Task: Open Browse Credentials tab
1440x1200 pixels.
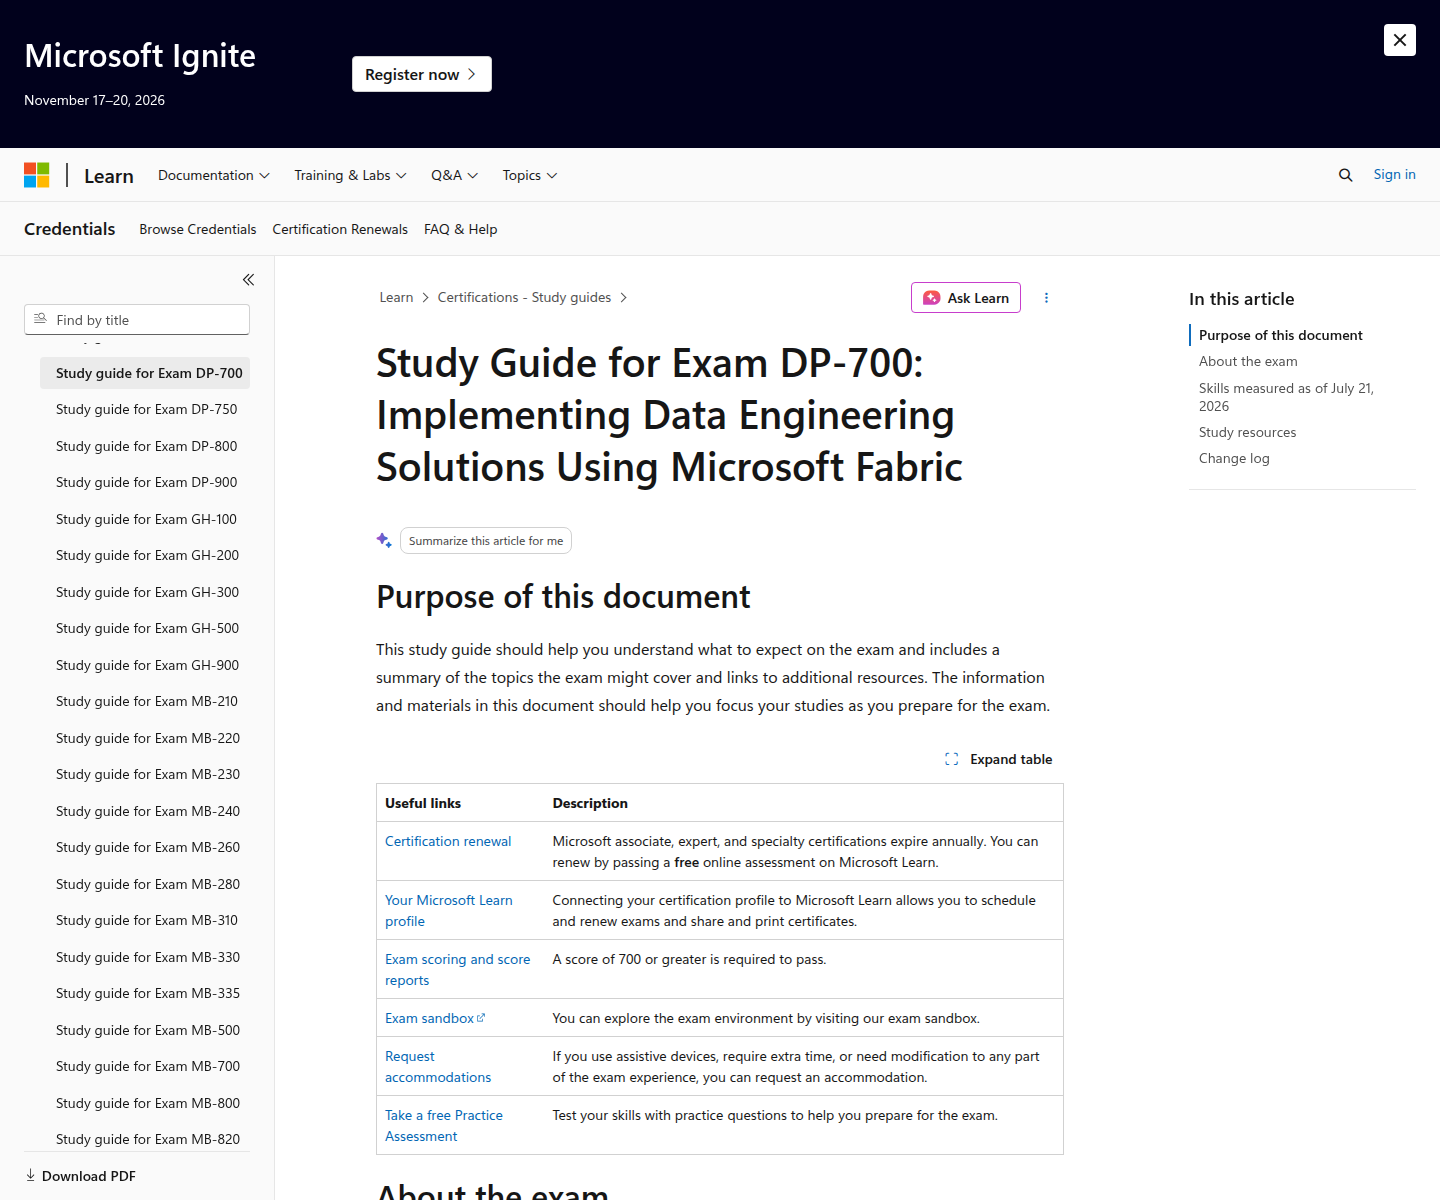Action: click(198, 229)
